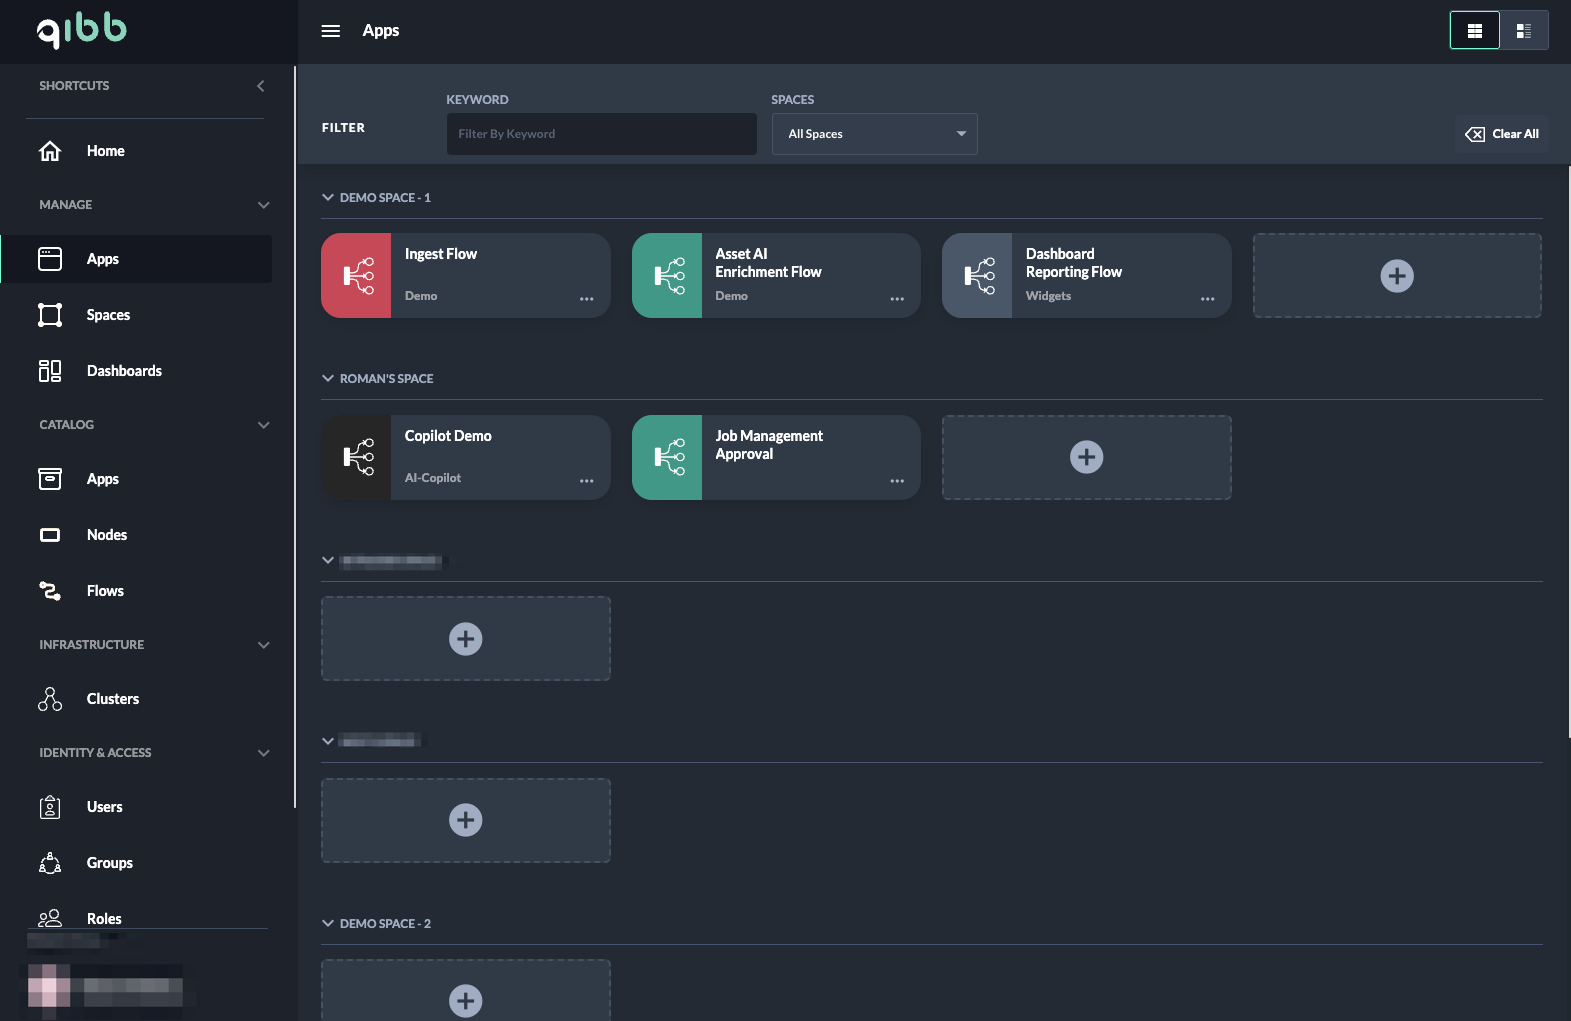The image size is (1571, 1021).
Task: Go to Home in the sidebar
Action: (x=105, y=151)
